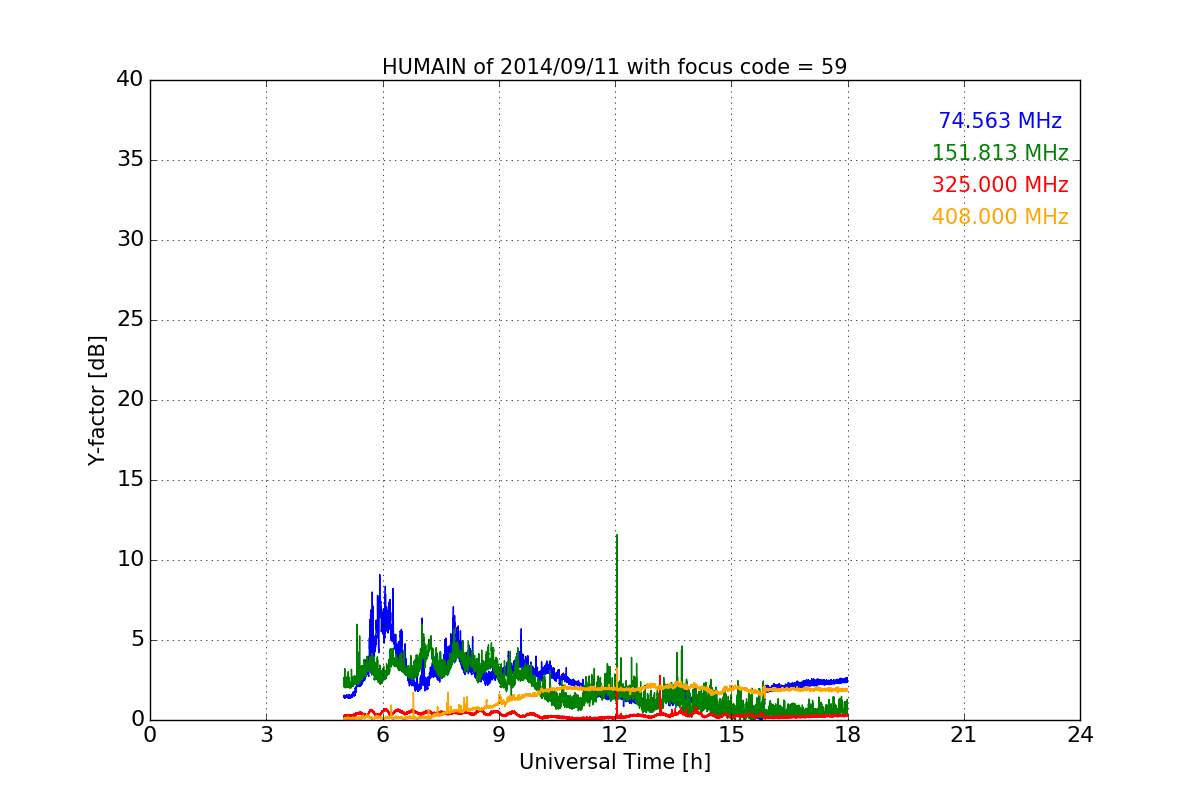The height and width of the screenshot is (800, 1200).
Task: Click y-axis tick value 35
Action: [x=130, y=160]
